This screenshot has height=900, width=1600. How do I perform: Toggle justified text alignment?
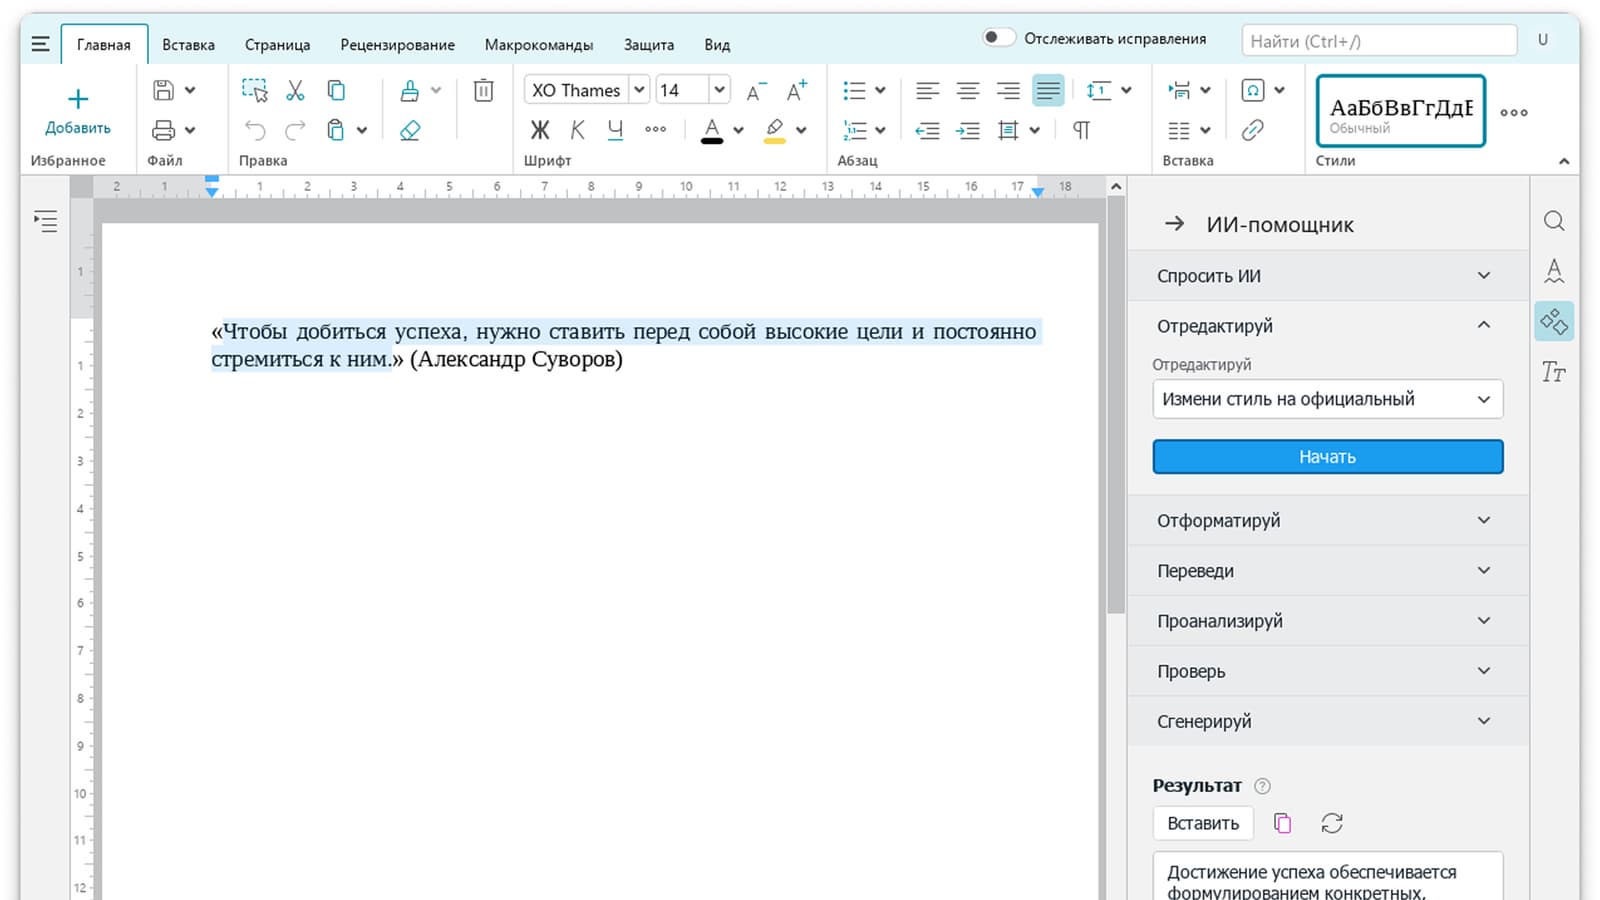pos(1048,91)
